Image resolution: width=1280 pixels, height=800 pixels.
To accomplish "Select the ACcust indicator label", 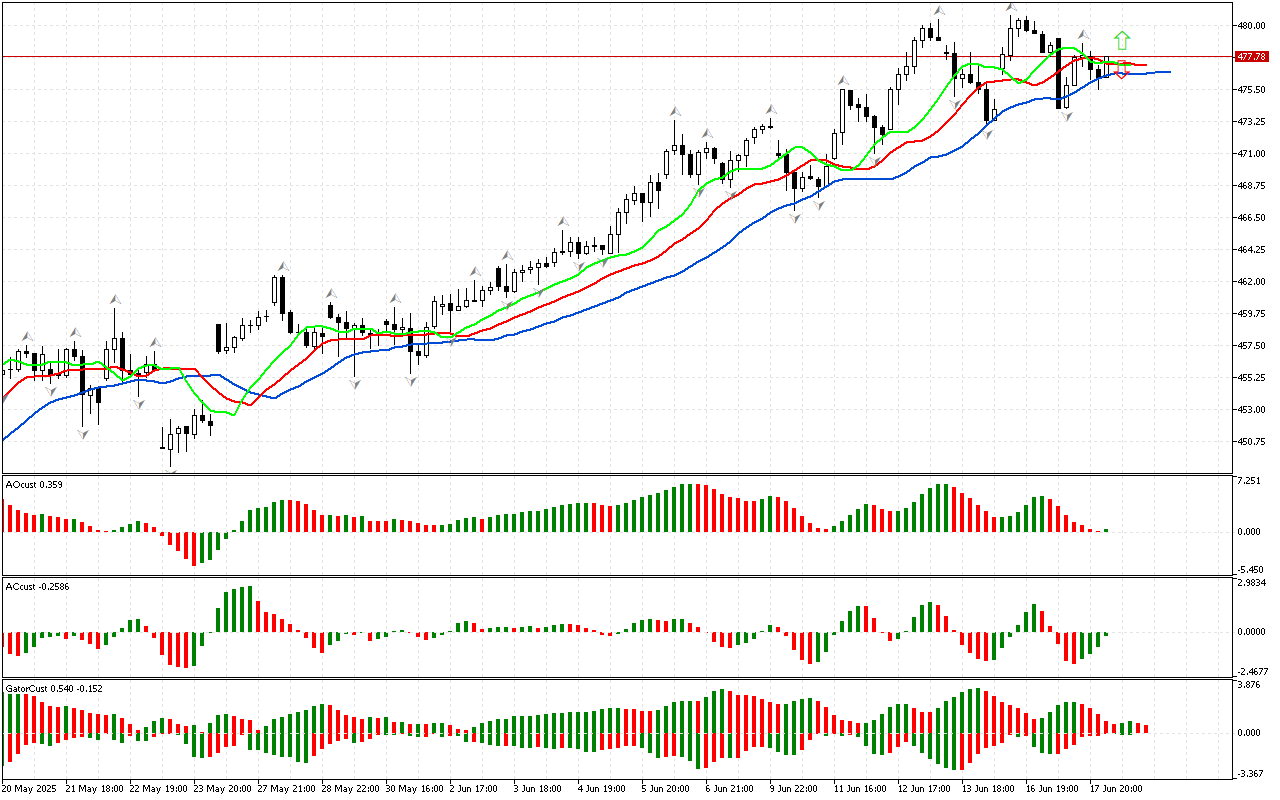I will coord(36,585).
